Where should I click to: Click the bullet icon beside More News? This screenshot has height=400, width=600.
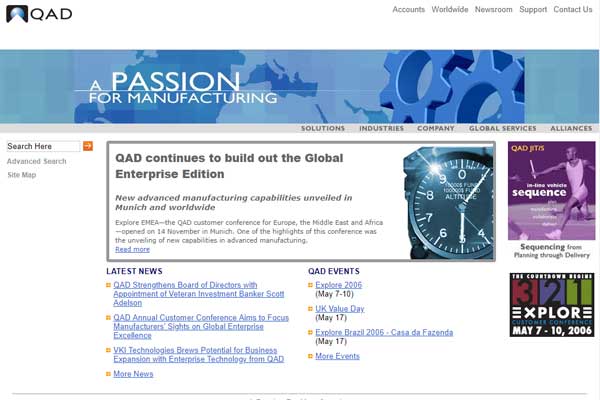(x=108, y=374)
